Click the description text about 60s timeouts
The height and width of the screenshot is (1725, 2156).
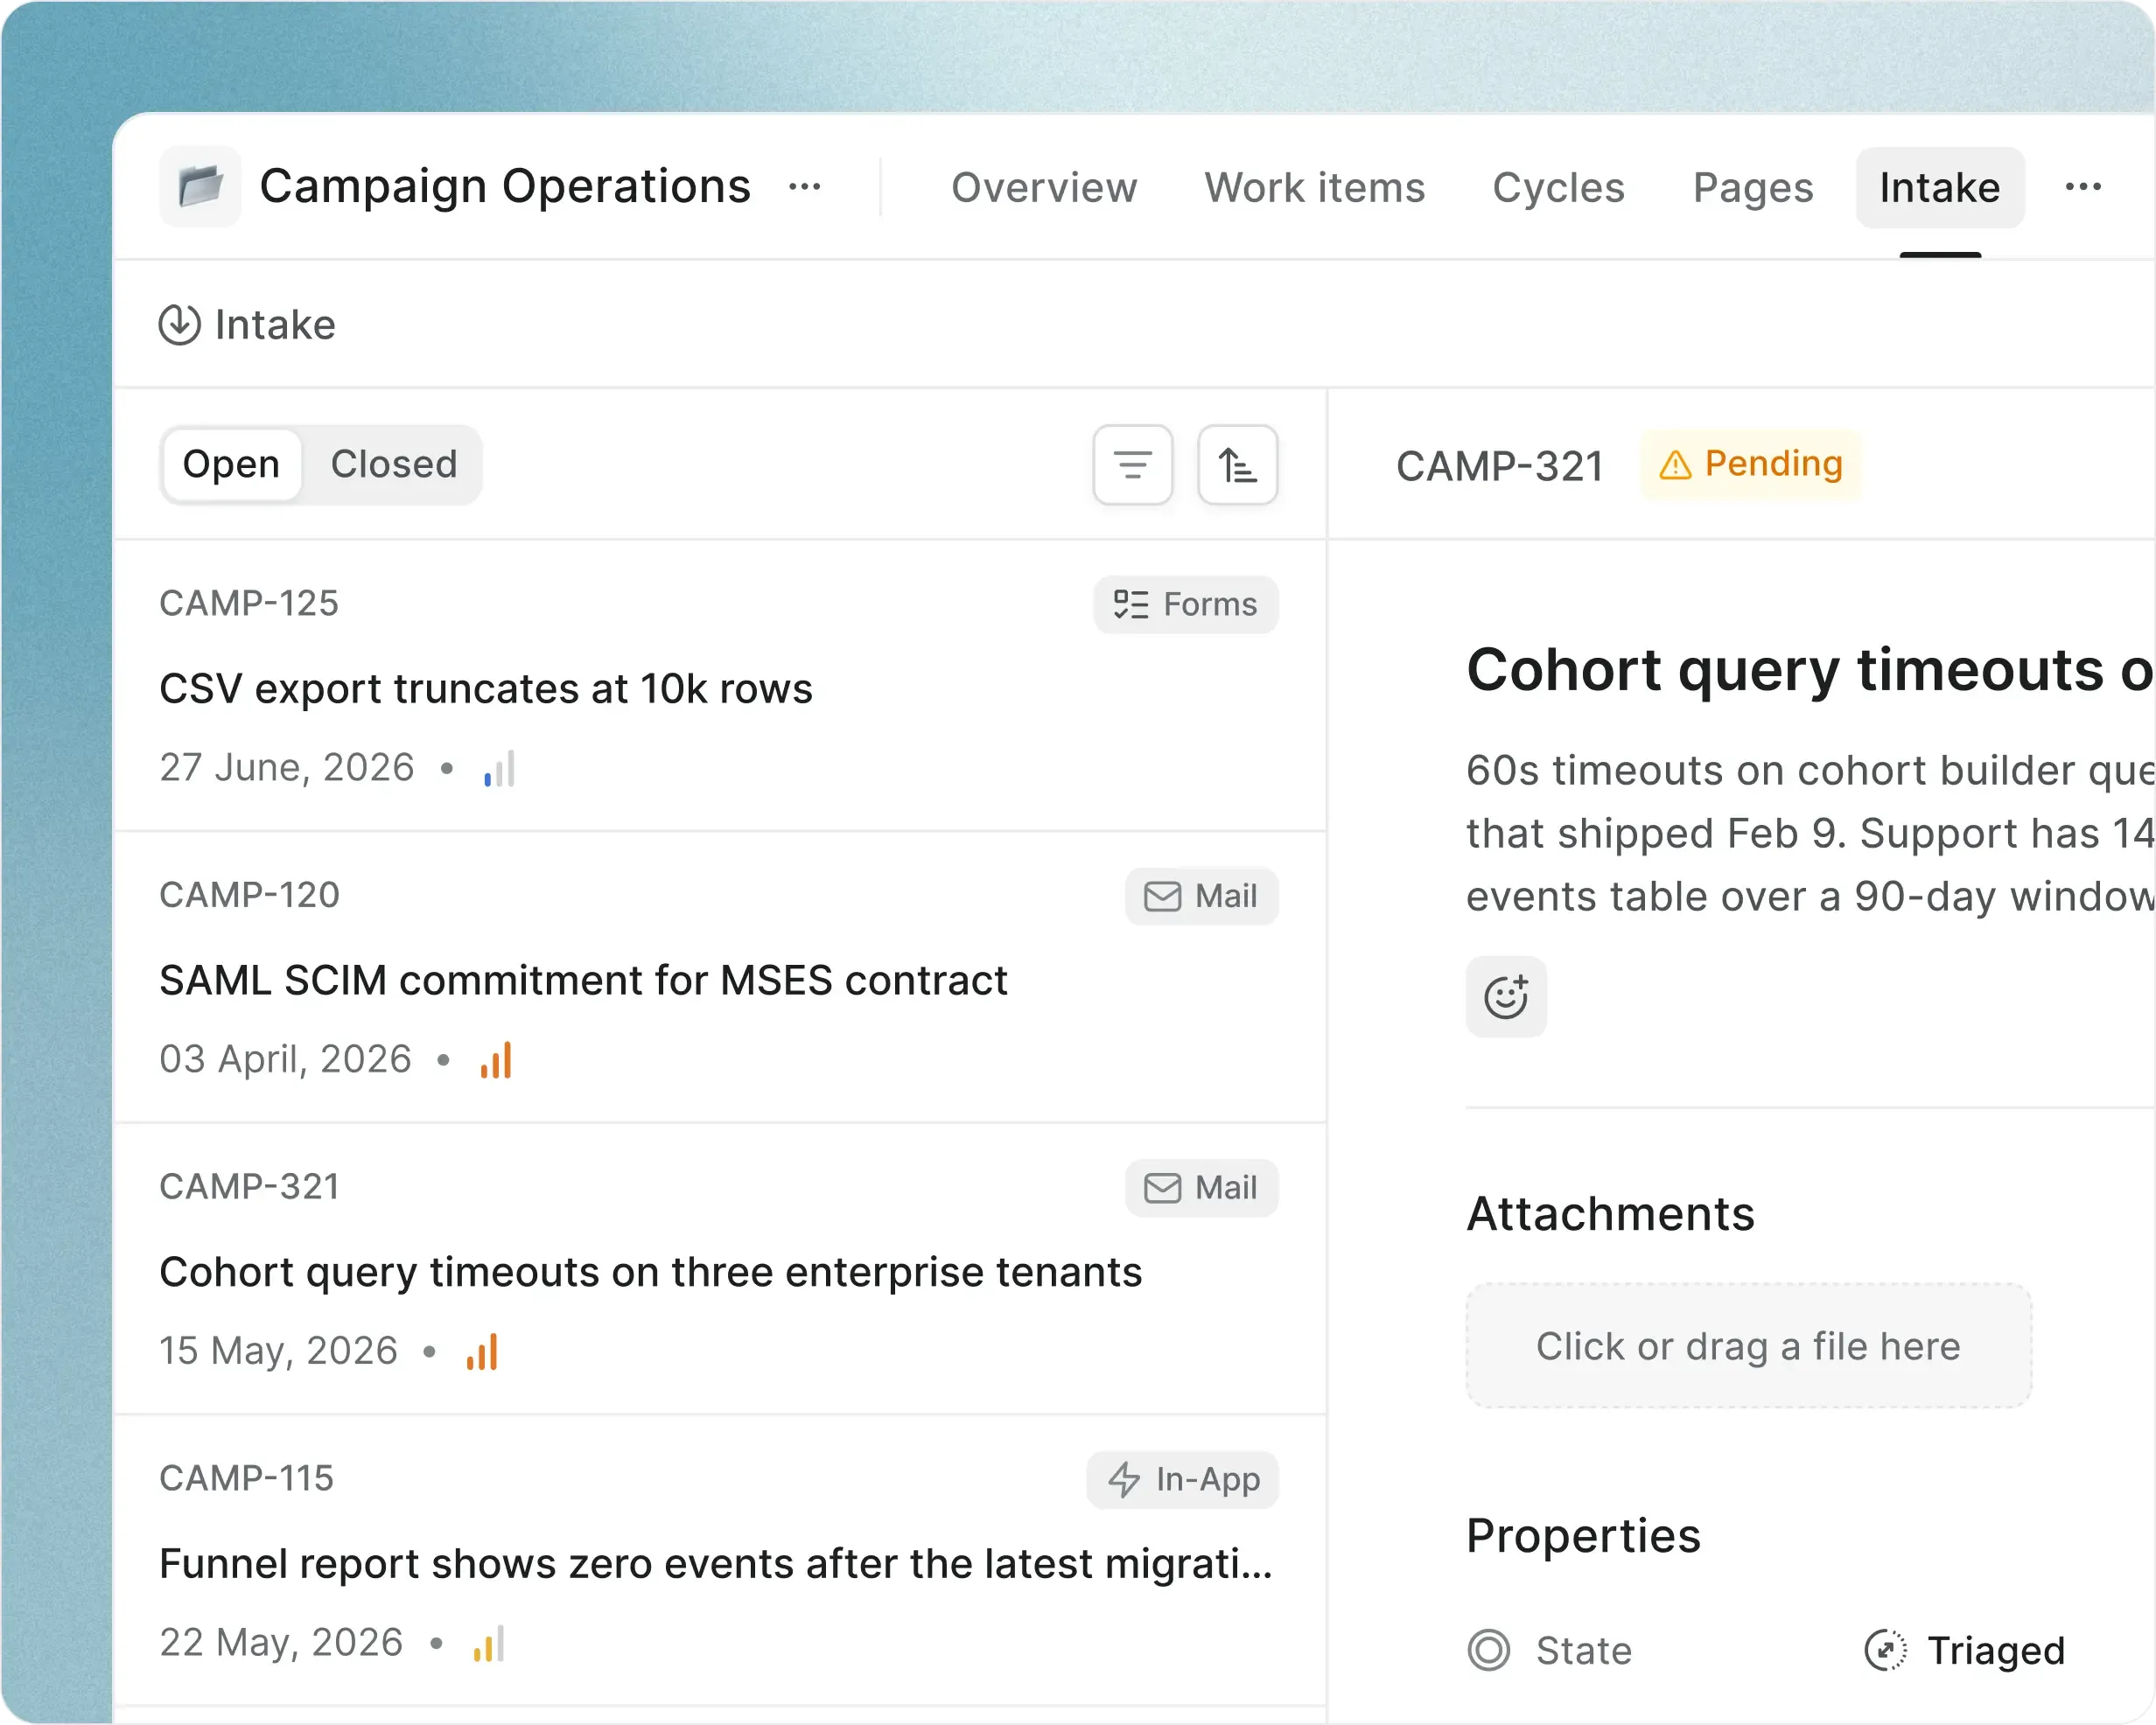(1810, 833)
